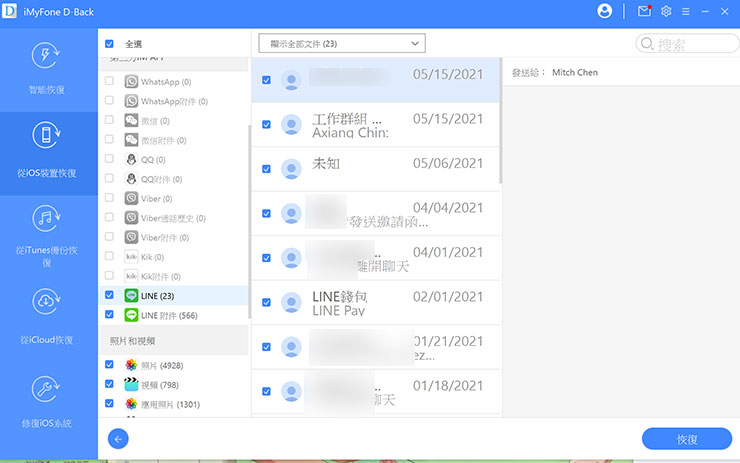Click the Kik附件 icon
The image size is (740, 463).
click(x=131, y=276)
